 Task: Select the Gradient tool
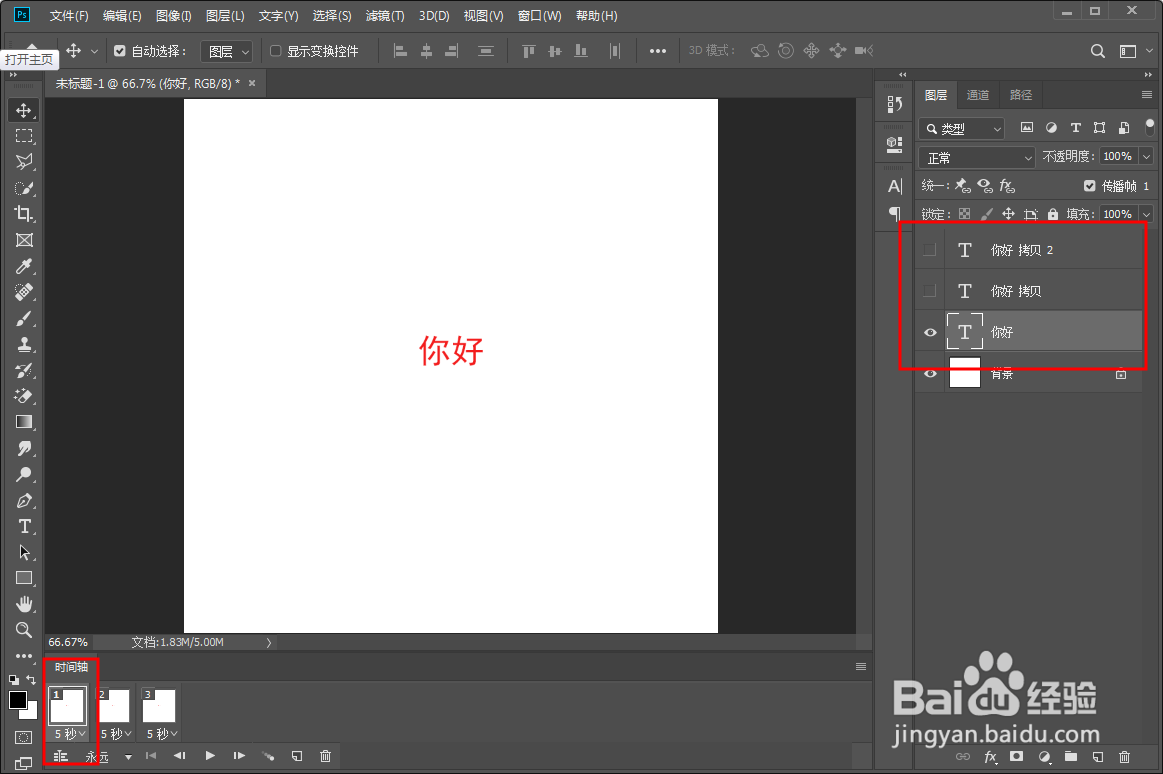(x=24, y=423)
